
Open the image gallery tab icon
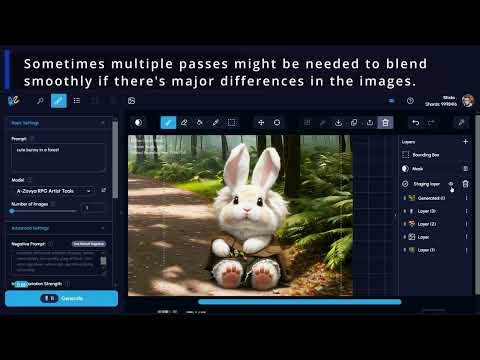(131, 100)
